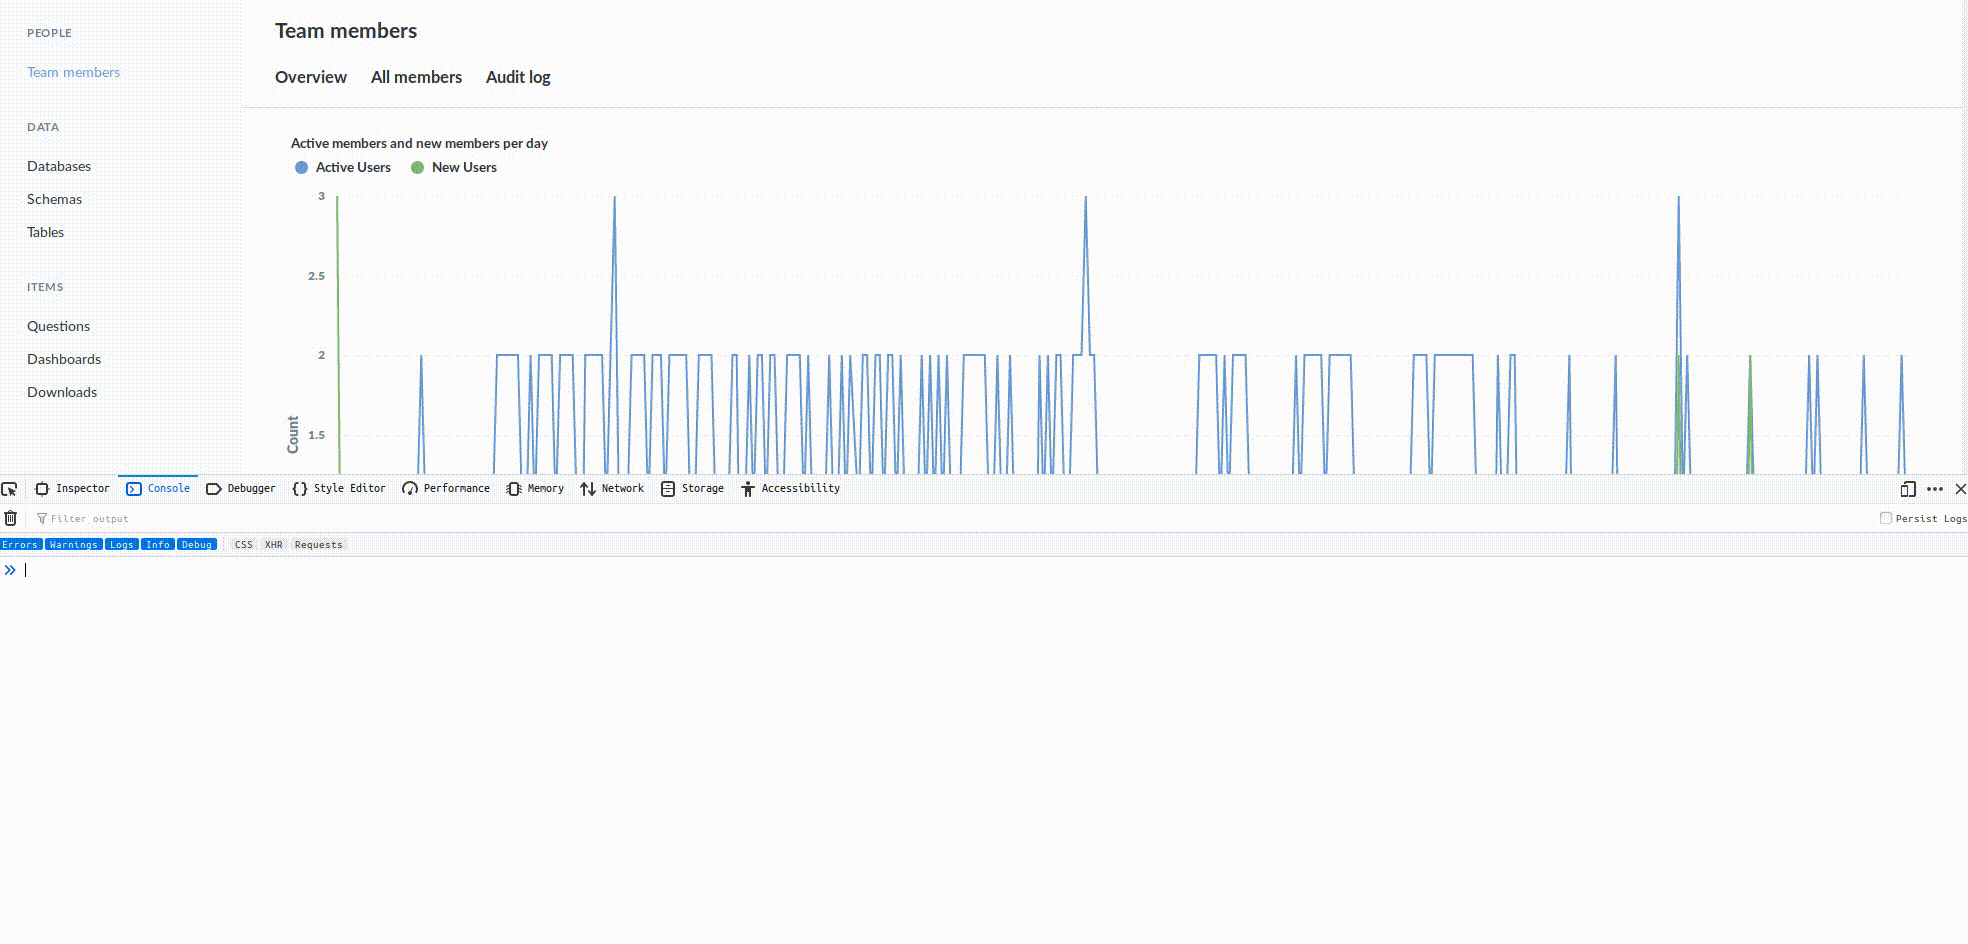Open the Performance panel
1968x944 pixels.
point(446,488)
